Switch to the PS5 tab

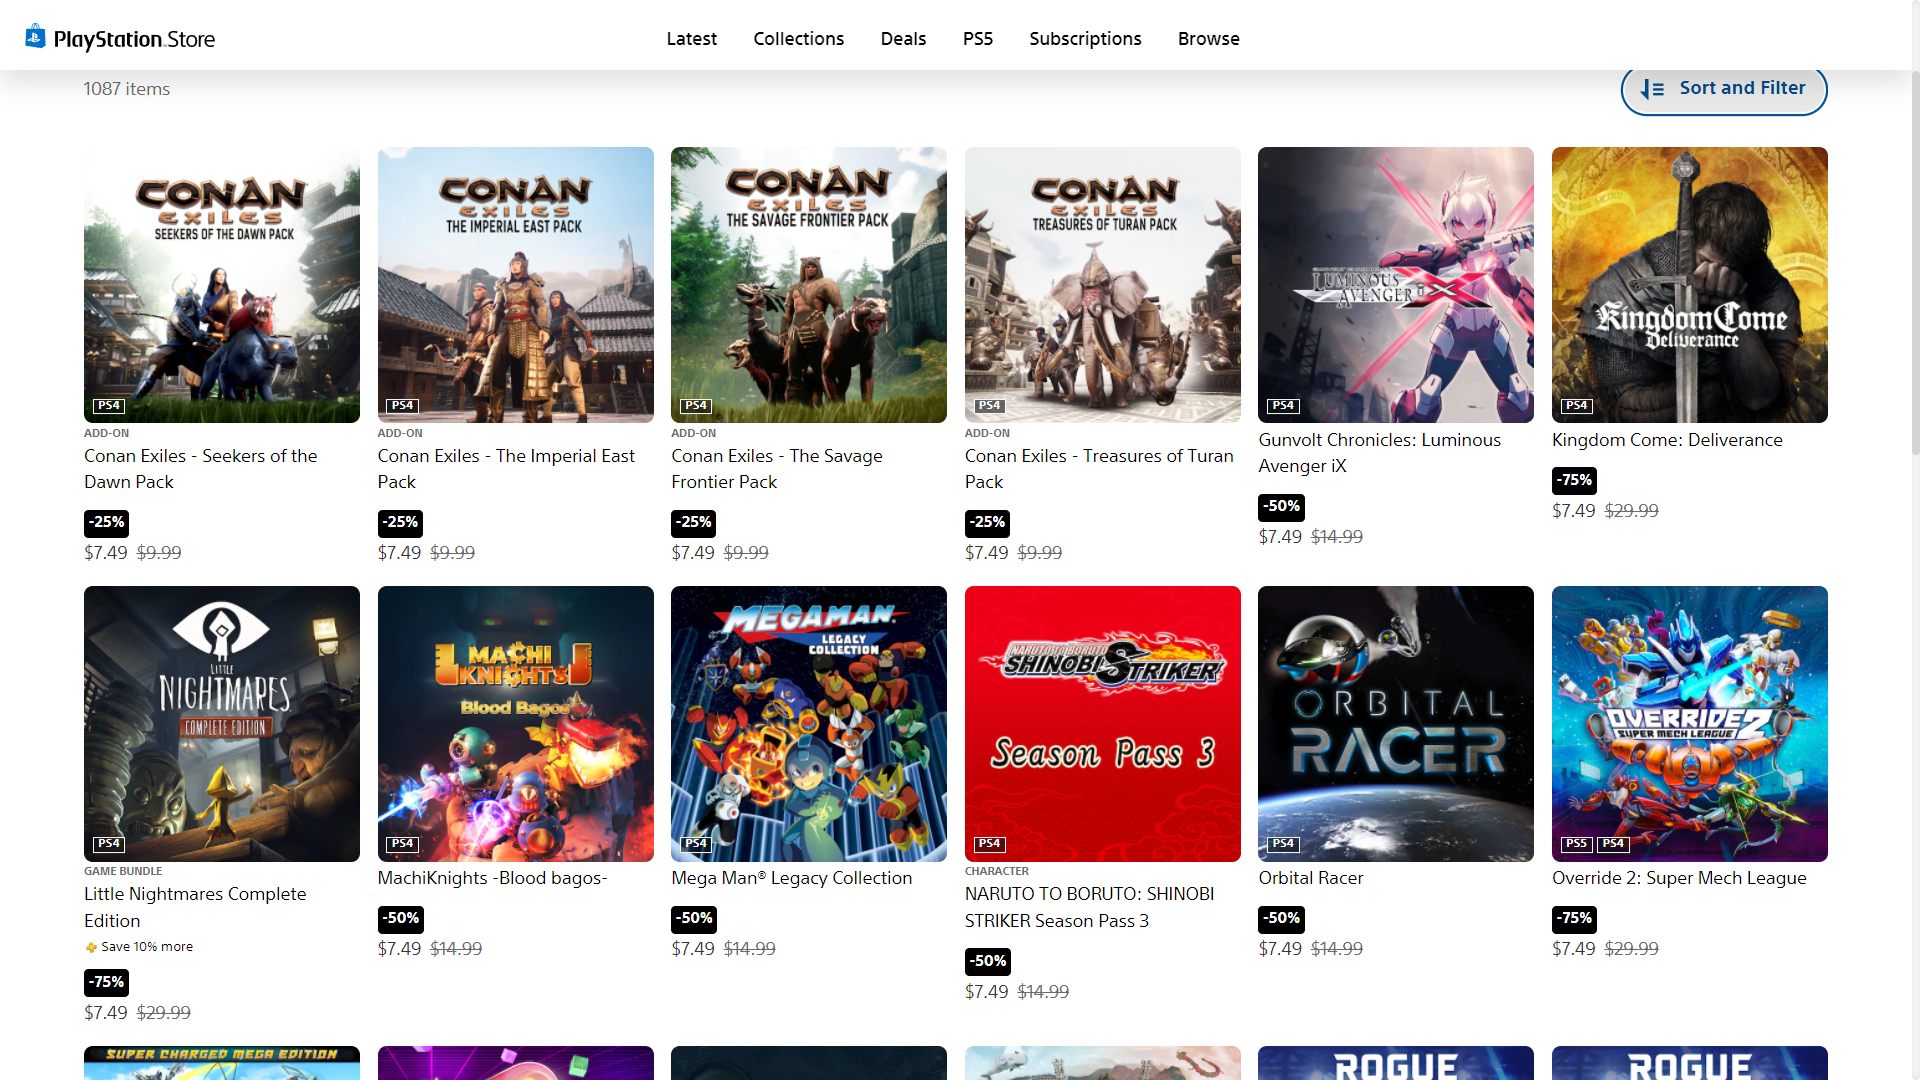(977, 38)
